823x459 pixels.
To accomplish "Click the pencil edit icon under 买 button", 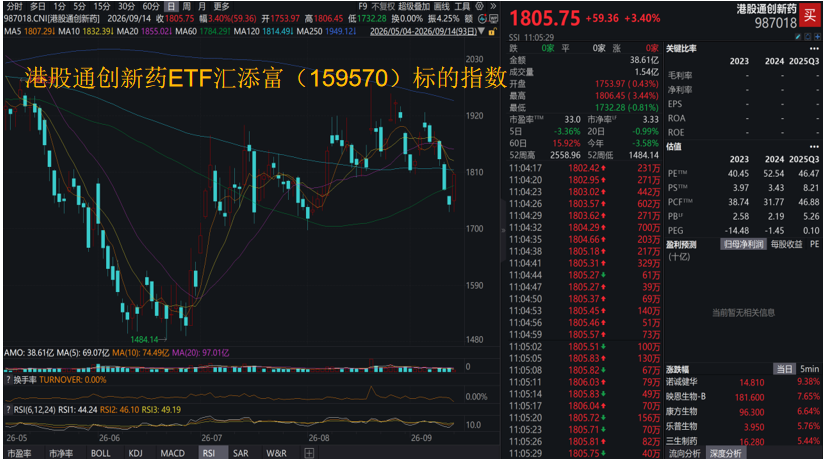I will [798, 37].
